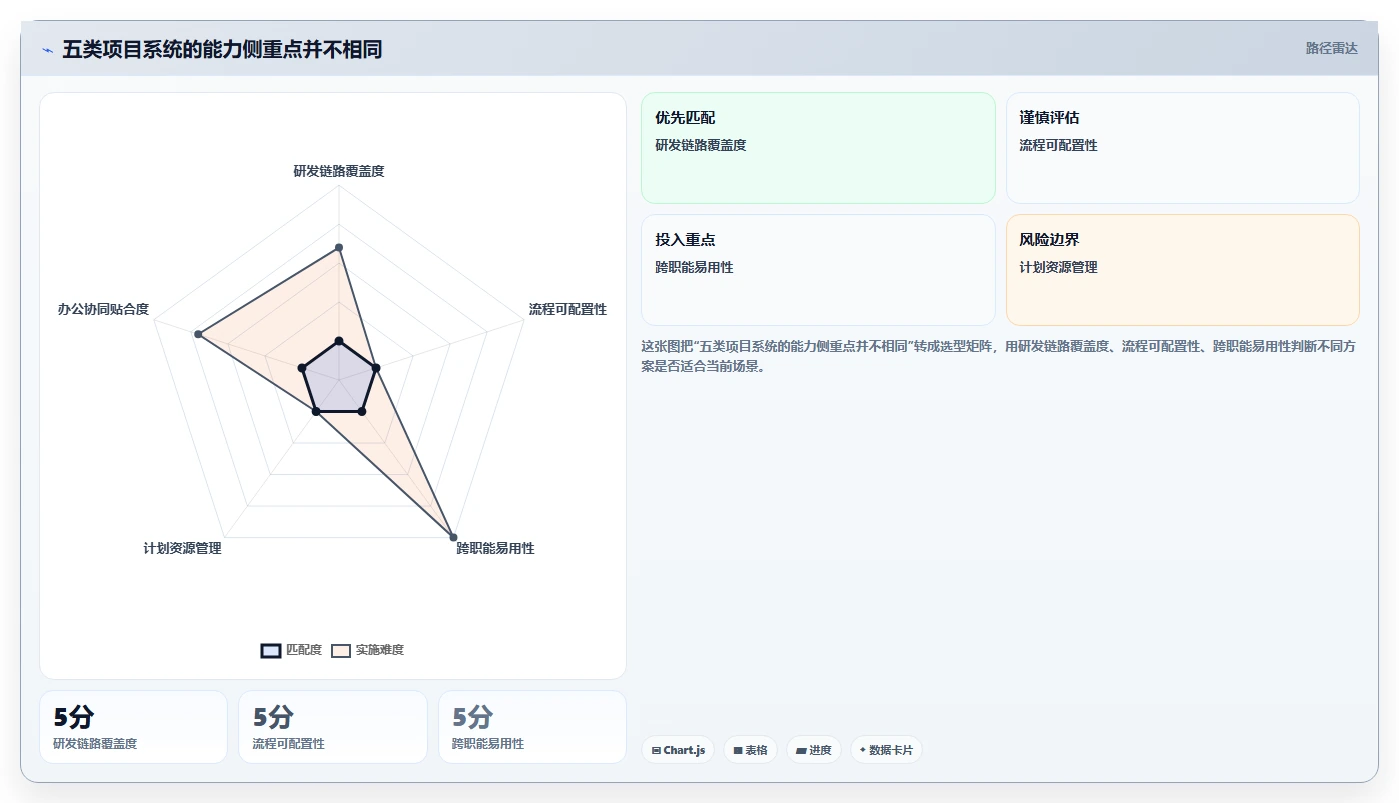Click the 数据卡片 chip

[886, 750]
